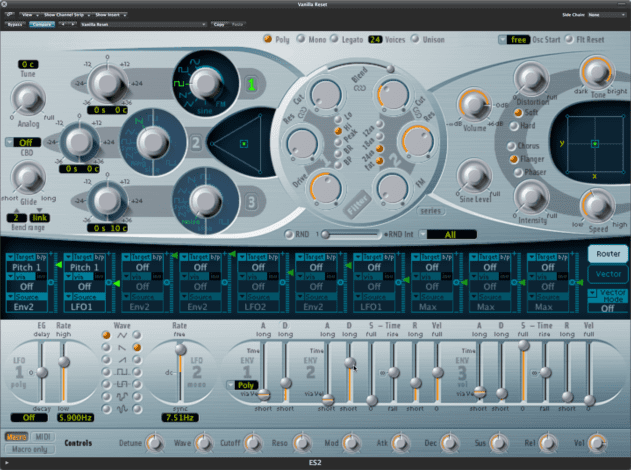The height and width of the screenshot is (470, 631).
Task: Click the oscillator 2 wave selector knob
Action: pyautogui.click(x=153, y=142)
